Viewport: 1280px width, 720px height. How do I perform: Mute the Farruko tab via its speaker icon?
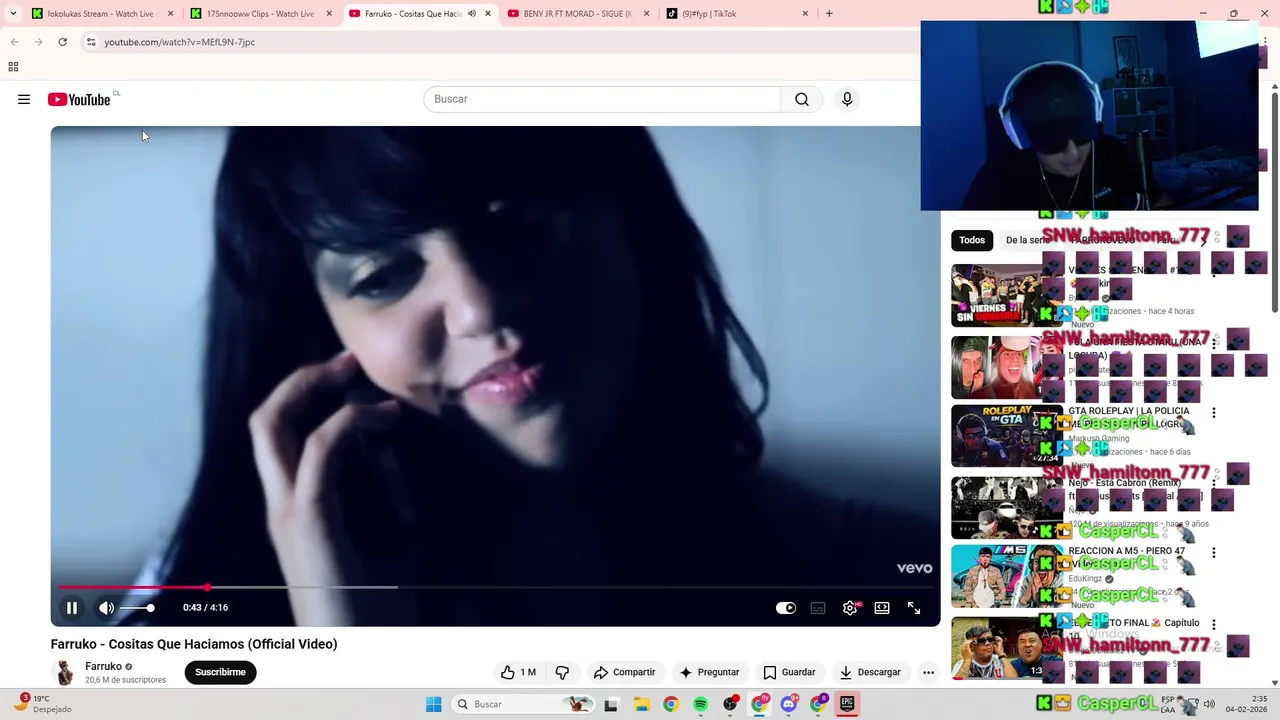click(x=472, y=14)
